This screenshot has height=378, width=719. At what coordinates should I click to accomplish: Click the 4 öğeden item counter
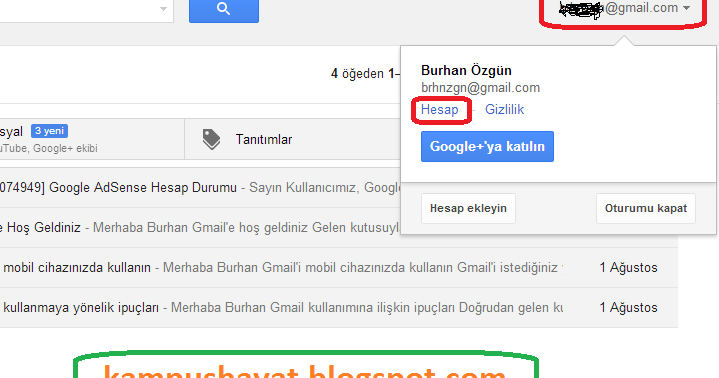tap(365, 73)
